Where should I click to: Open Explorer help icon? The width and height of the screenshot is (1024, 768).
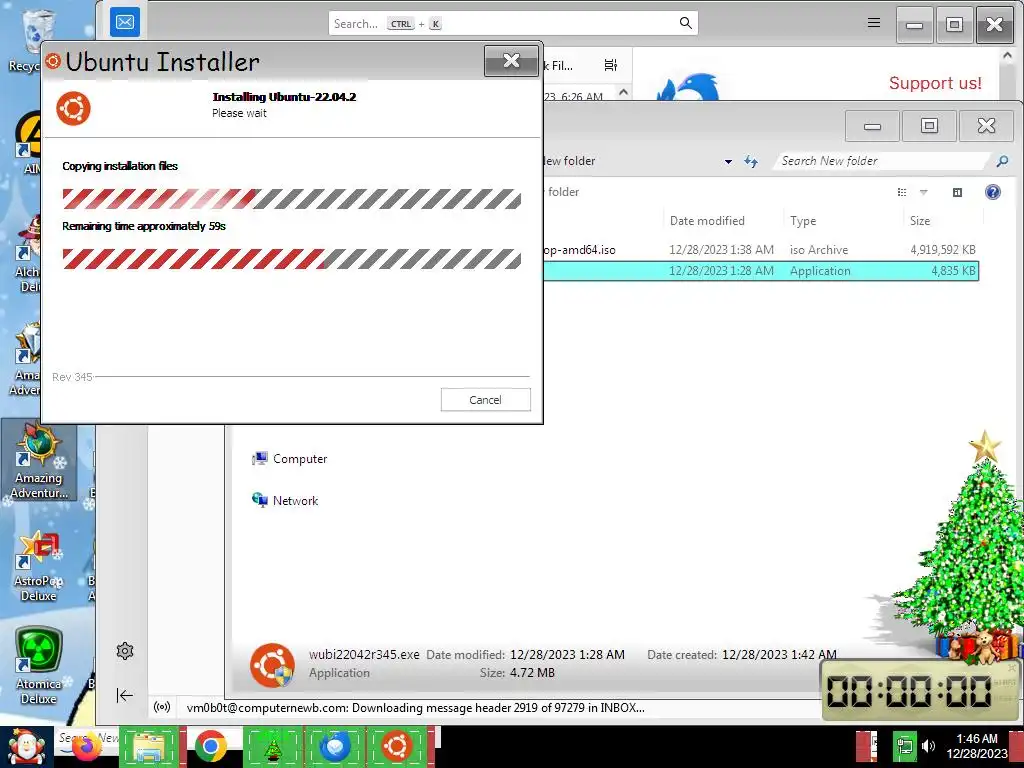[x=993, y=192]
